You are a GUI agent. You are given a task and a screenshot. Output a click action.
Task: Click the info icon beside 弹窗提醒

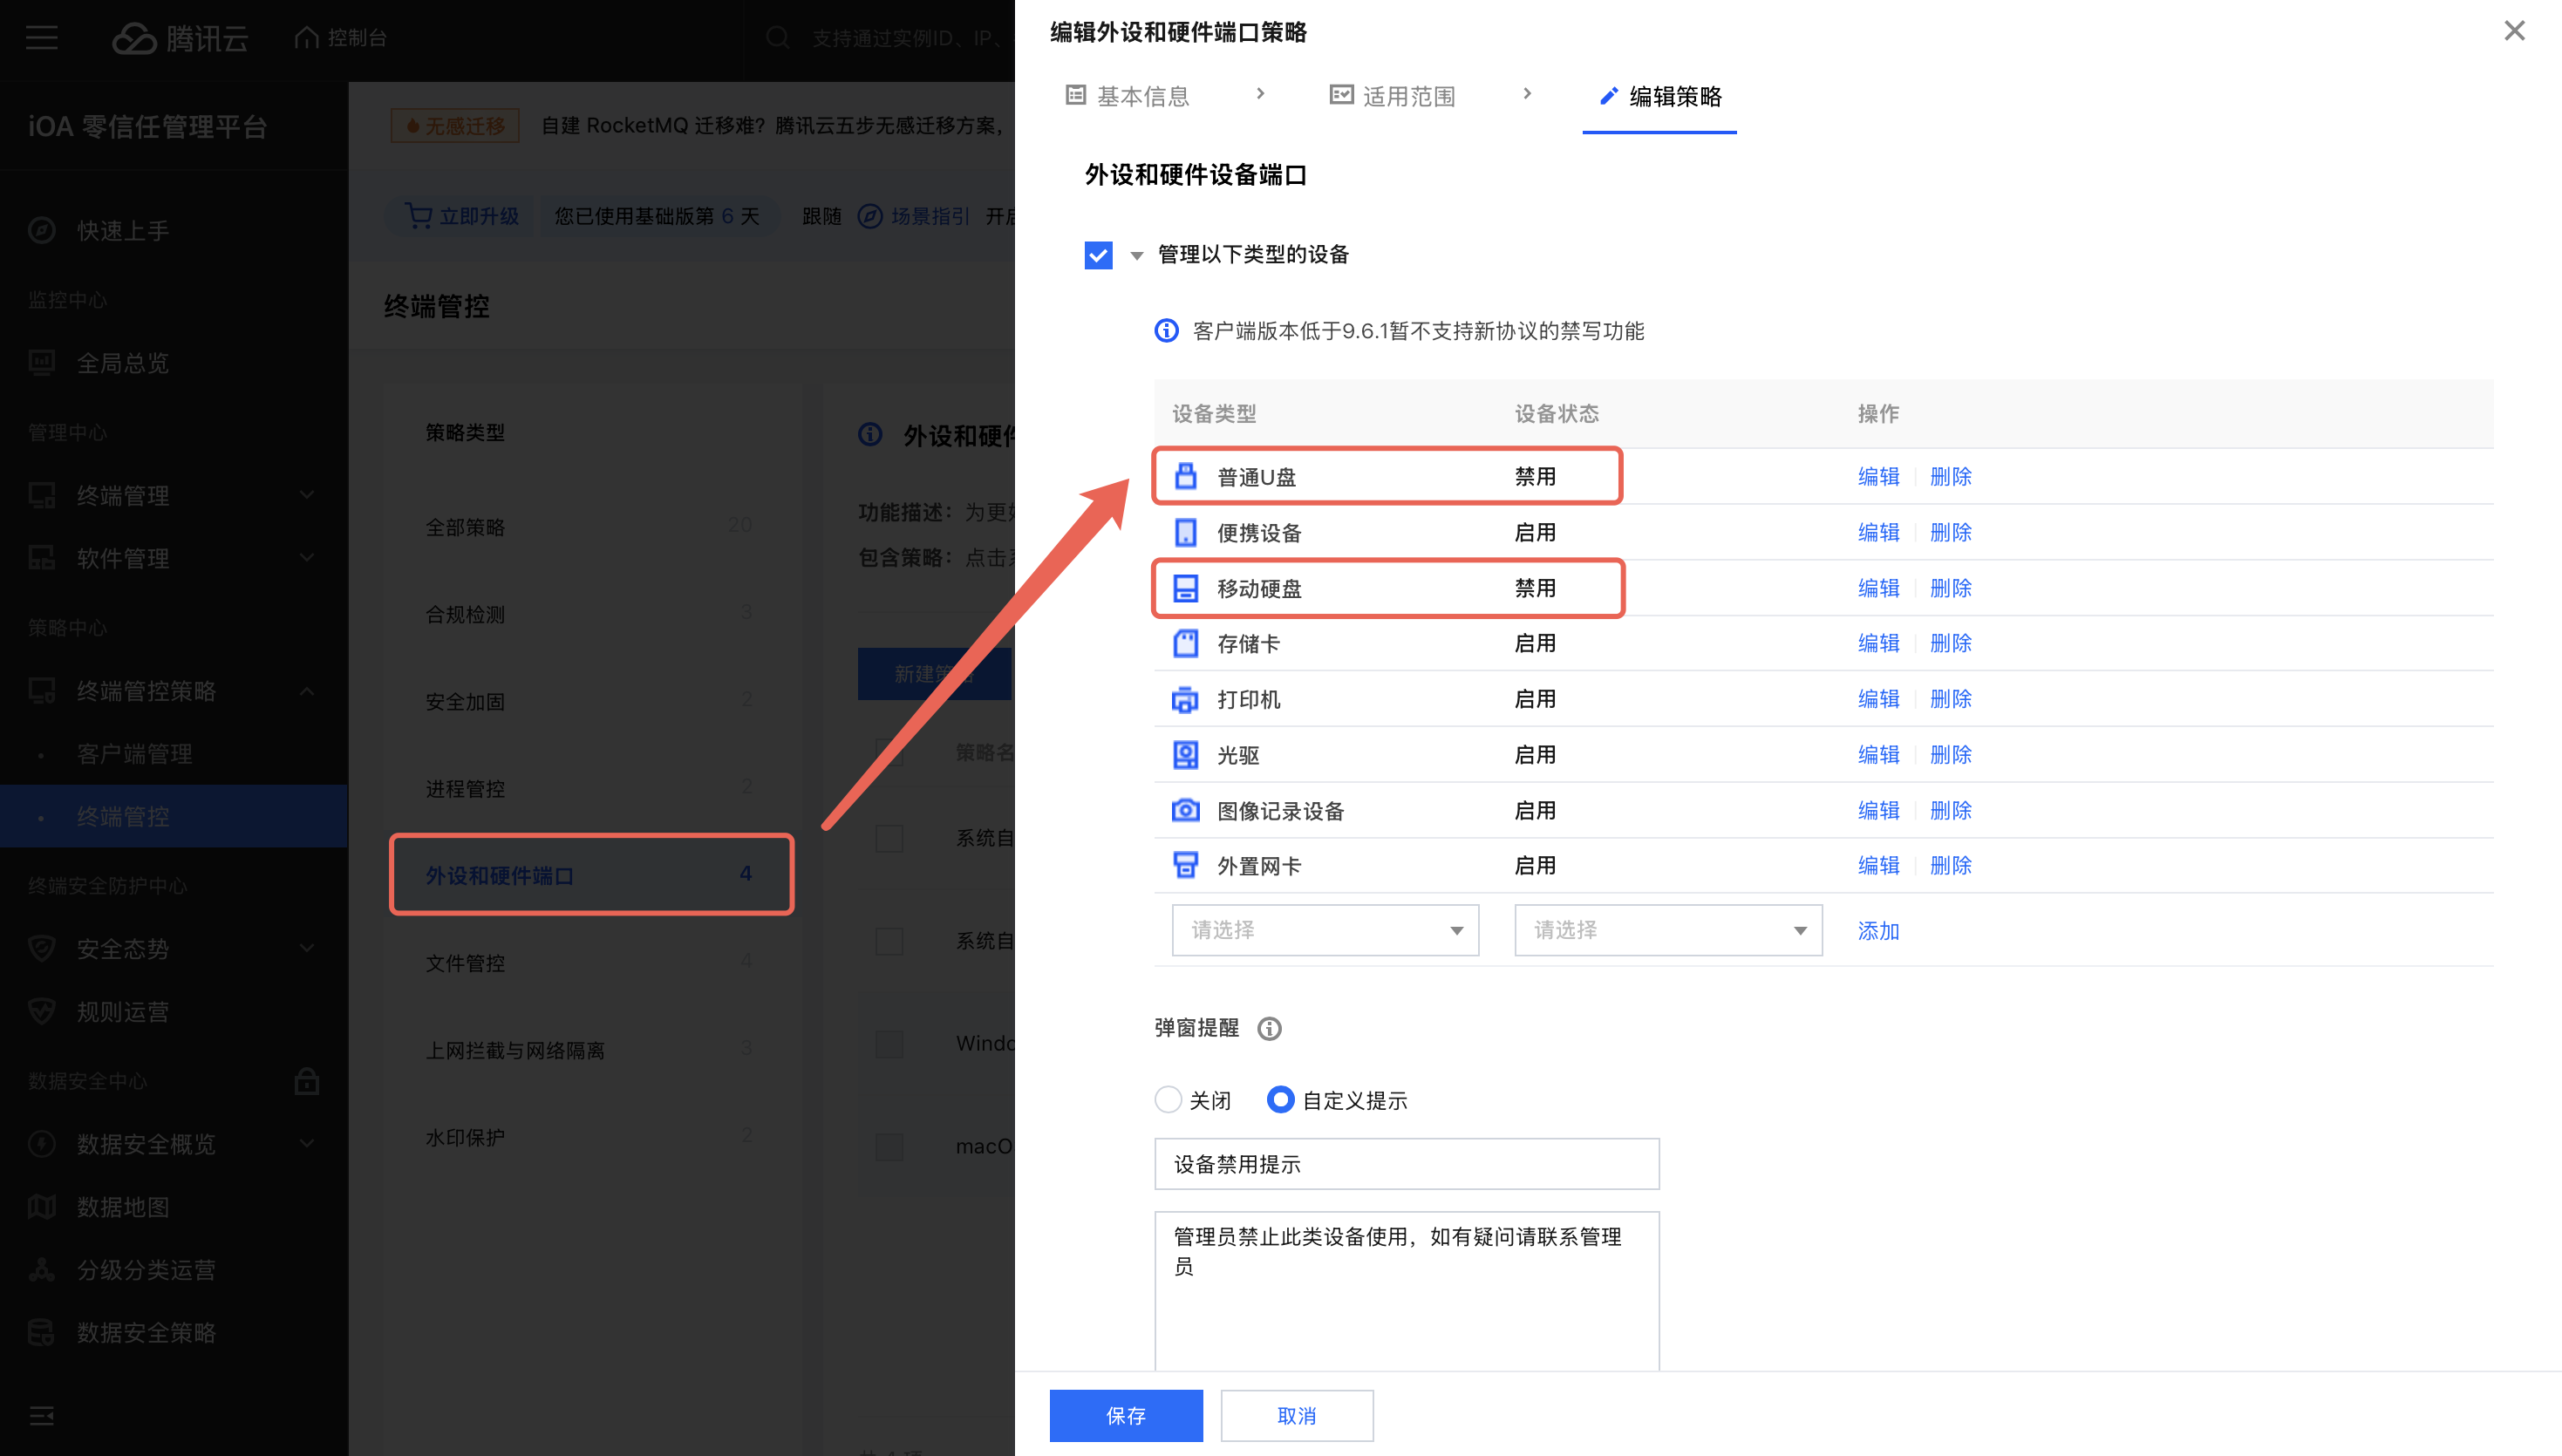(x=1269, y=1028)
